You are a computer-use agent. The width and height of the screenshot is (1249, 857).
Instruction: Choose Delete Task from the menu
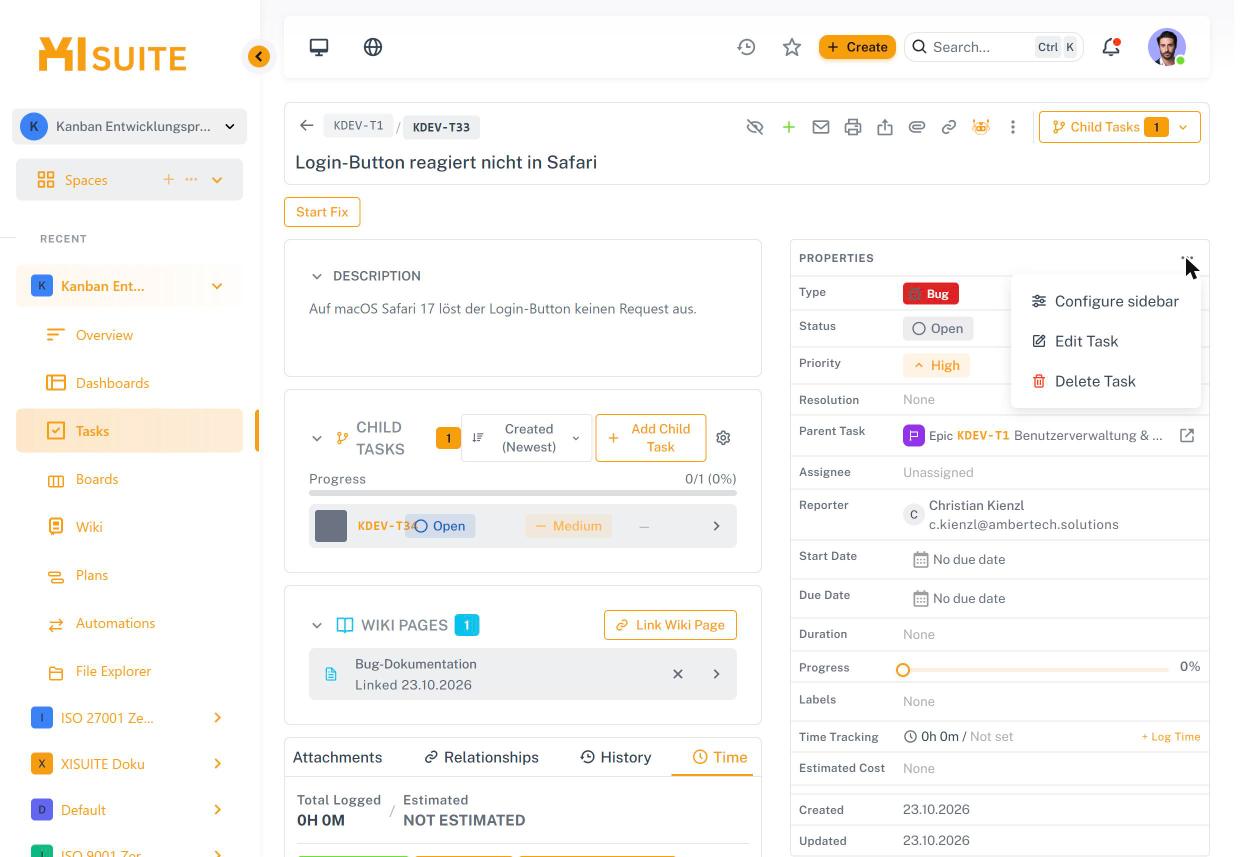(x=1105, y=381)
